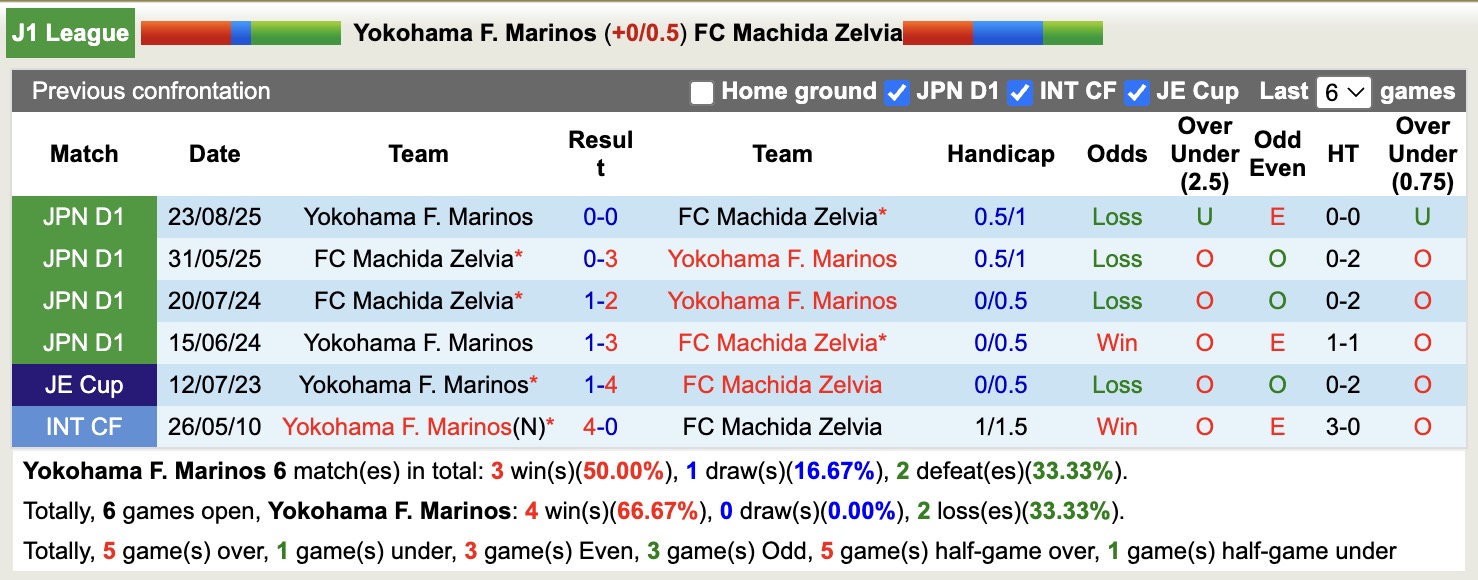This screenshot has width=1478, height=580.
Task: Disable the INT CF filter checkbox
Action: tap(1019, 91)
